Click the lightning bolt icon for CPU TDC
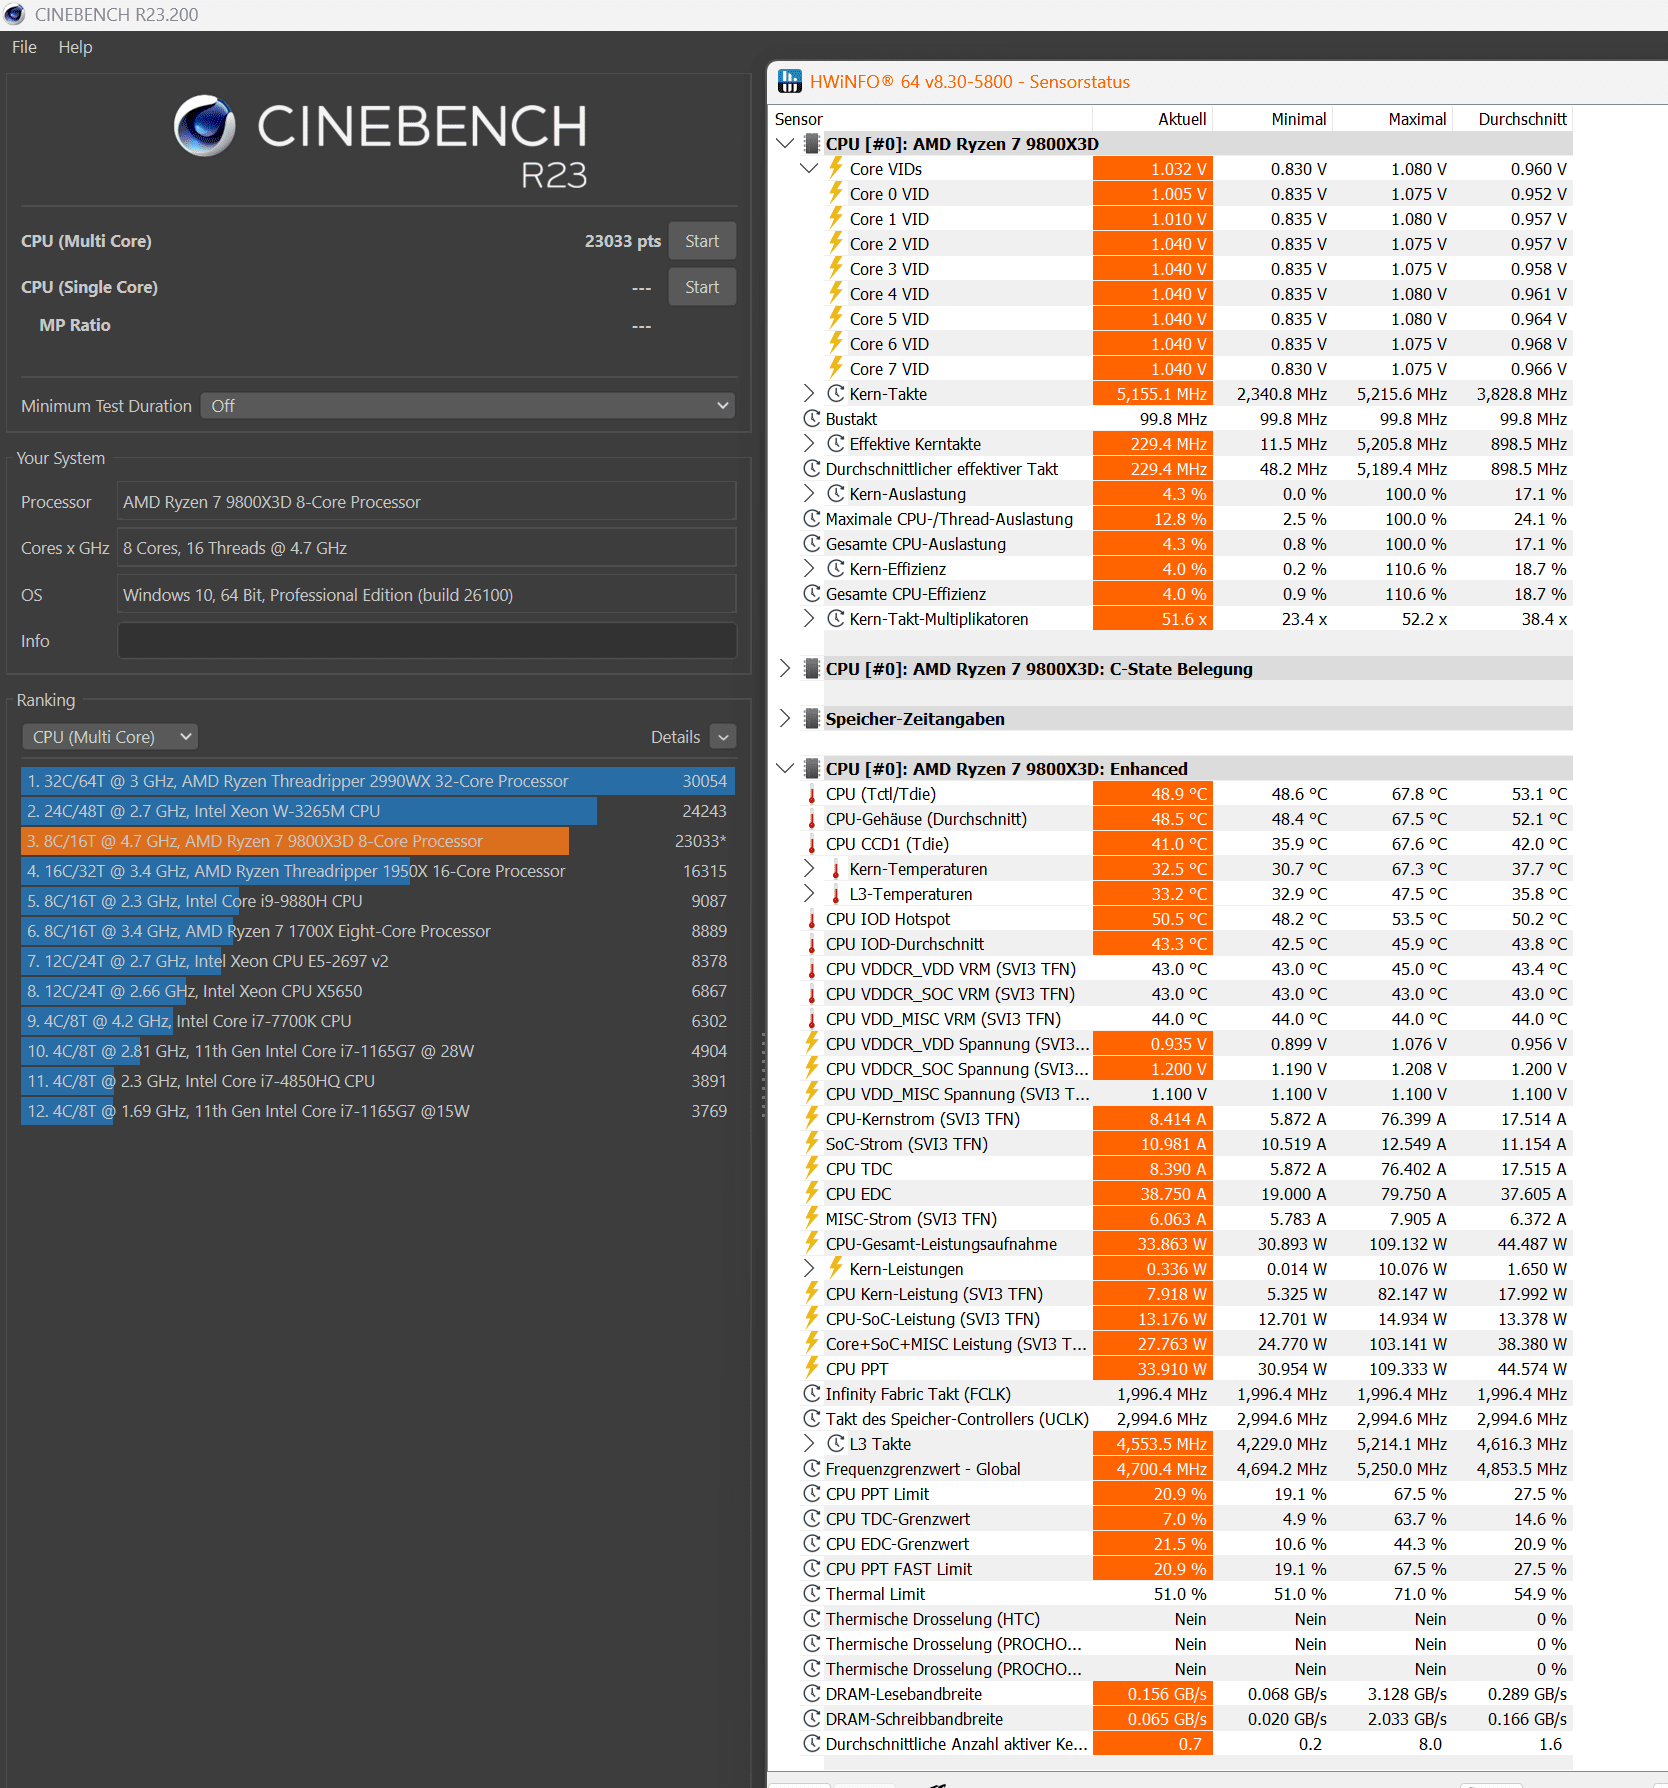The image size is (1668, 1788). (x=812, y=1168)
